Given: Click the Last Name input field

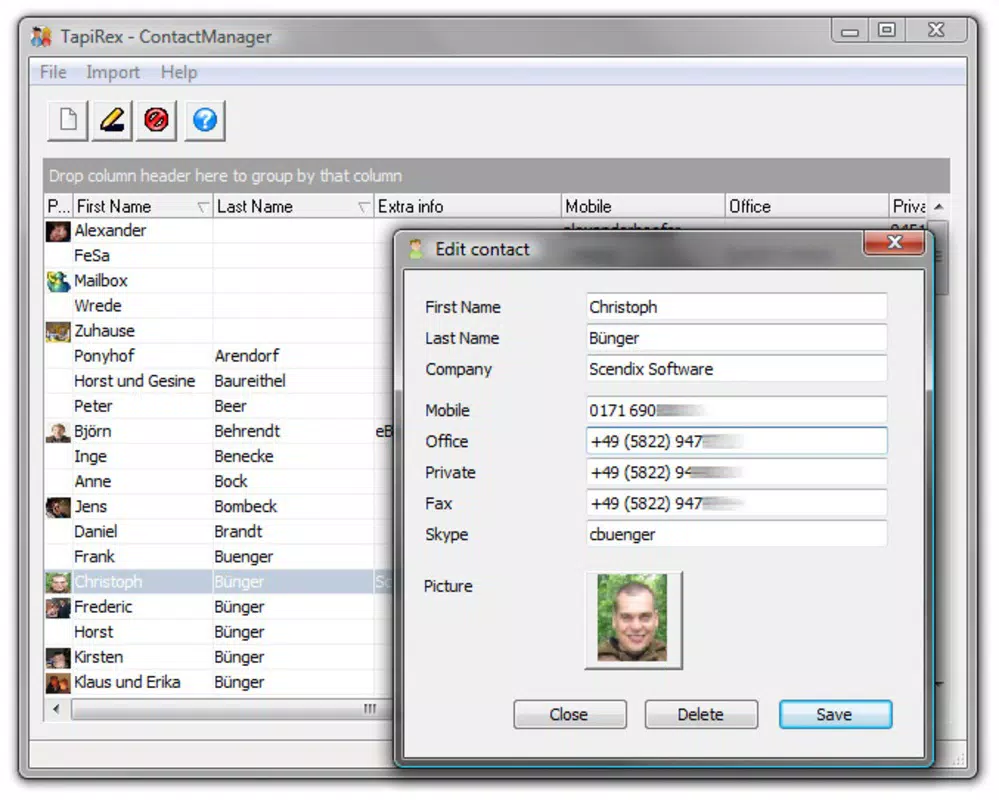Looking at the screenshot, I should [736, 338].
